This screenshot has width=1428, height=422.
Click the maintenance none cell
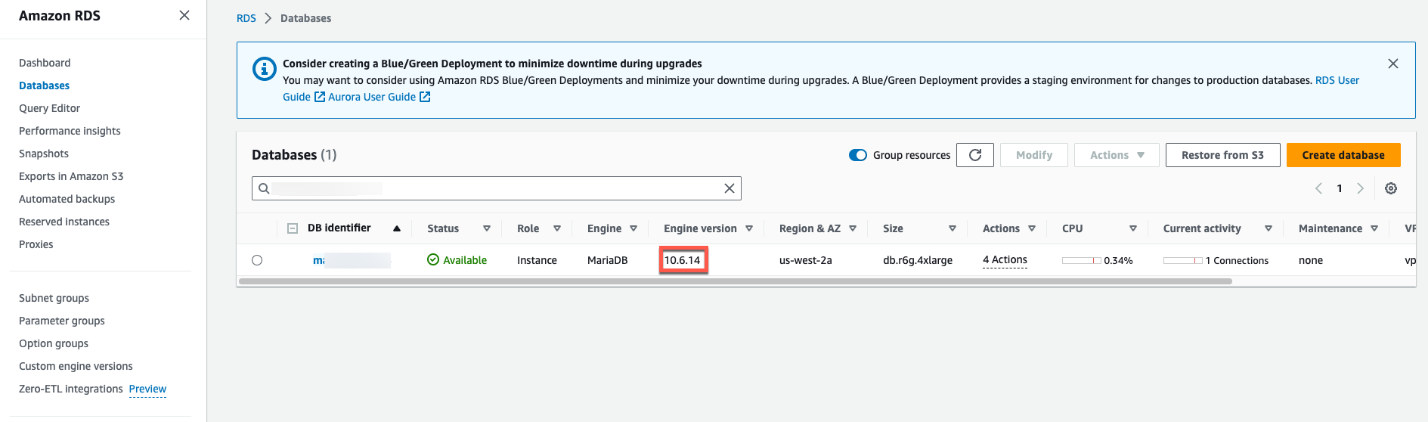pos(1310,260)
